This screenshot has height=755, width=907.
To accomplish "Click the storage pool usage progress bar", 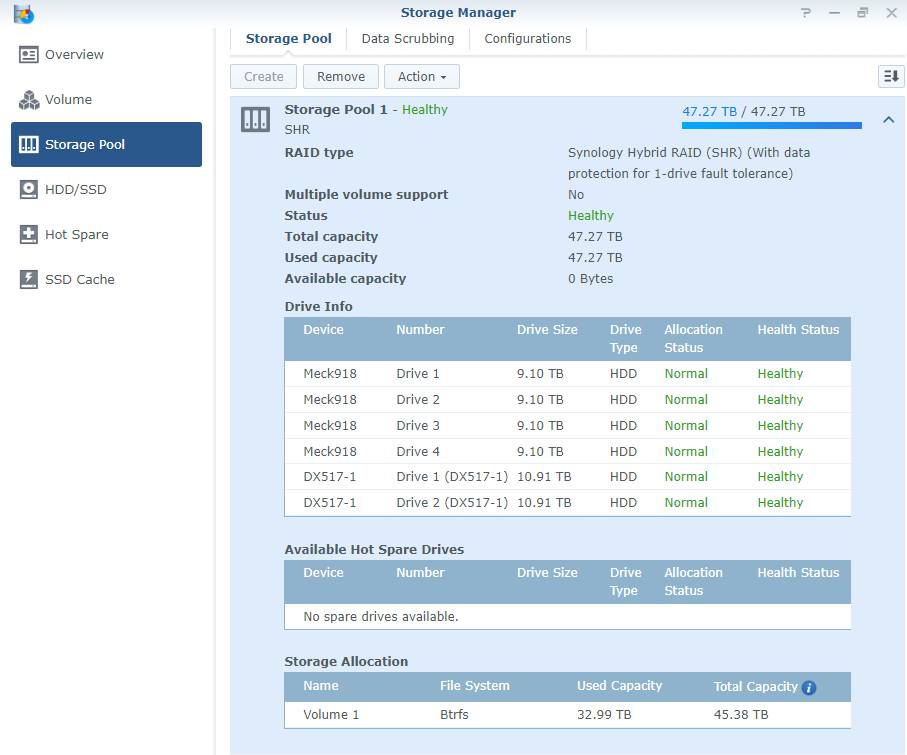I will coord(772,126).
